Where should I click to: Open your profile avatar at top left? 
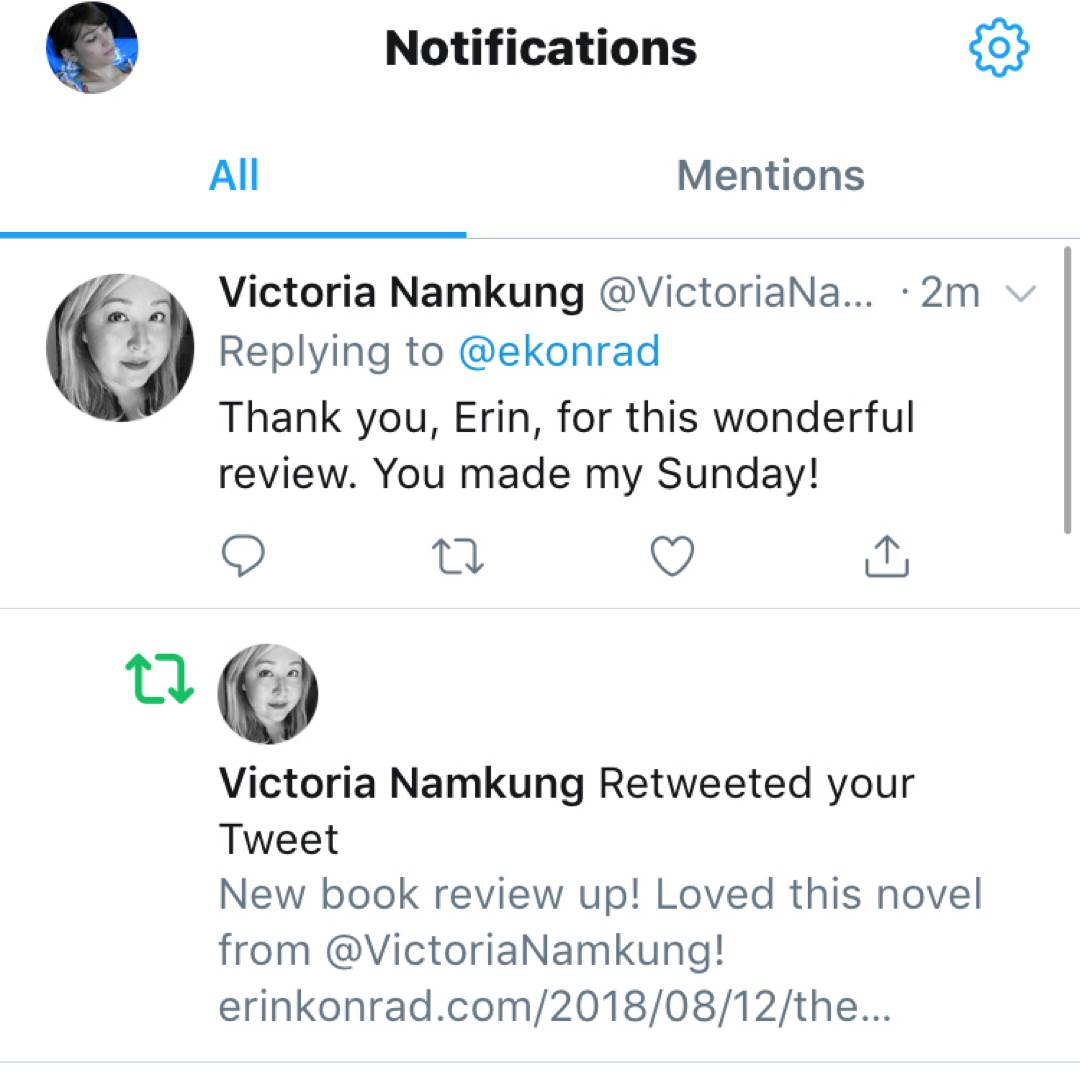(x=92, y=47)
